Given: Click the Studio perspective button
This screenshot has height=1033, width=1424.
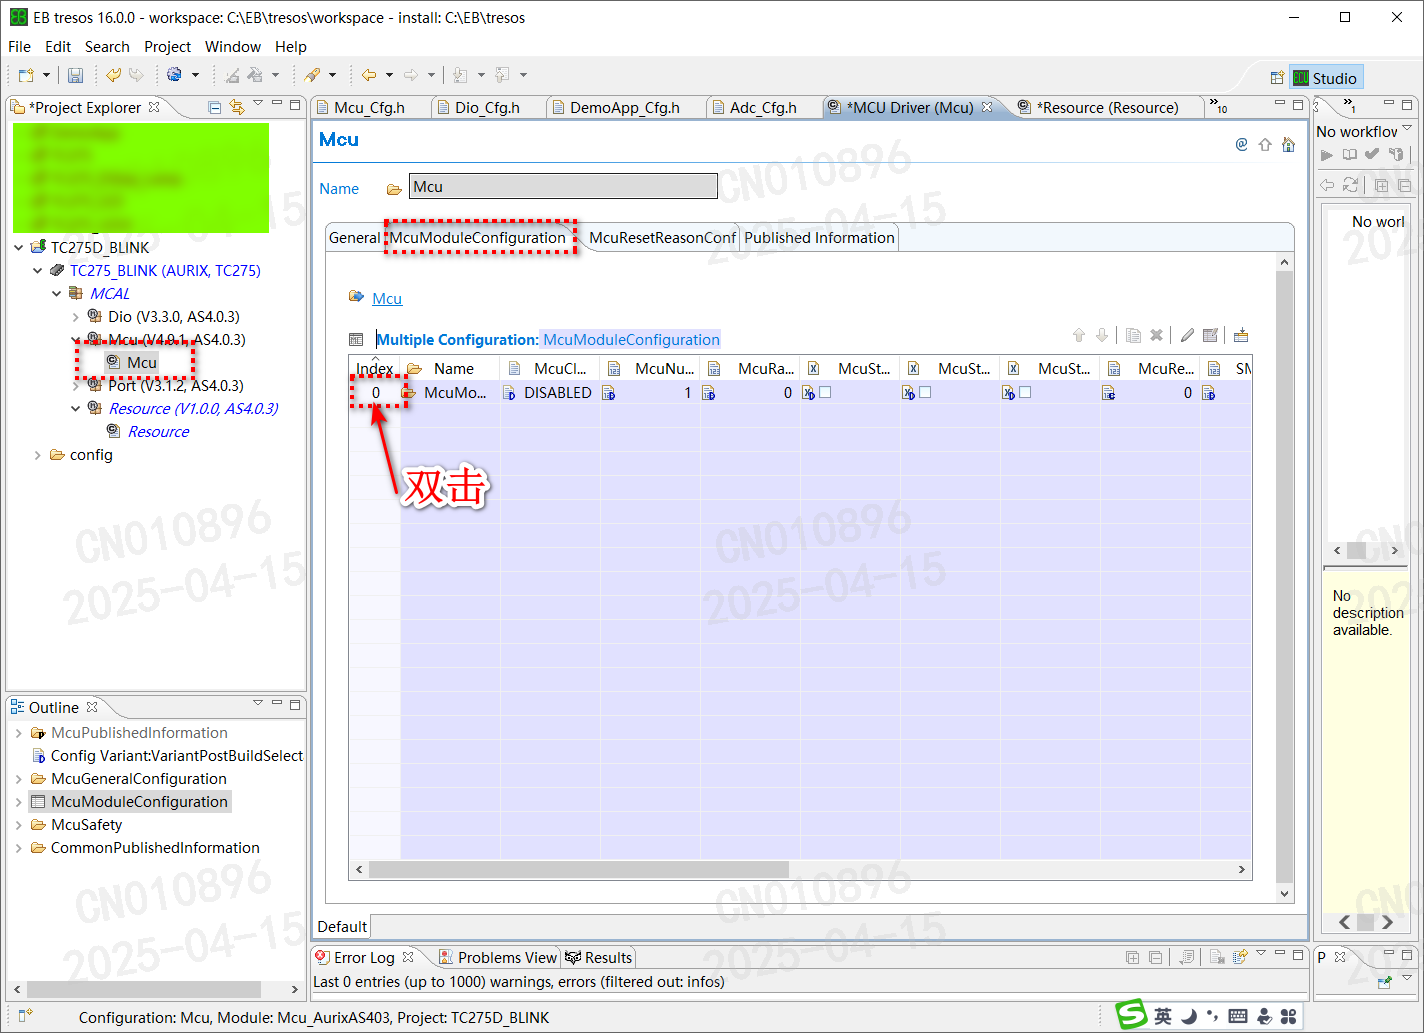Looking at the screenshot, I should tap(1326, 78).
